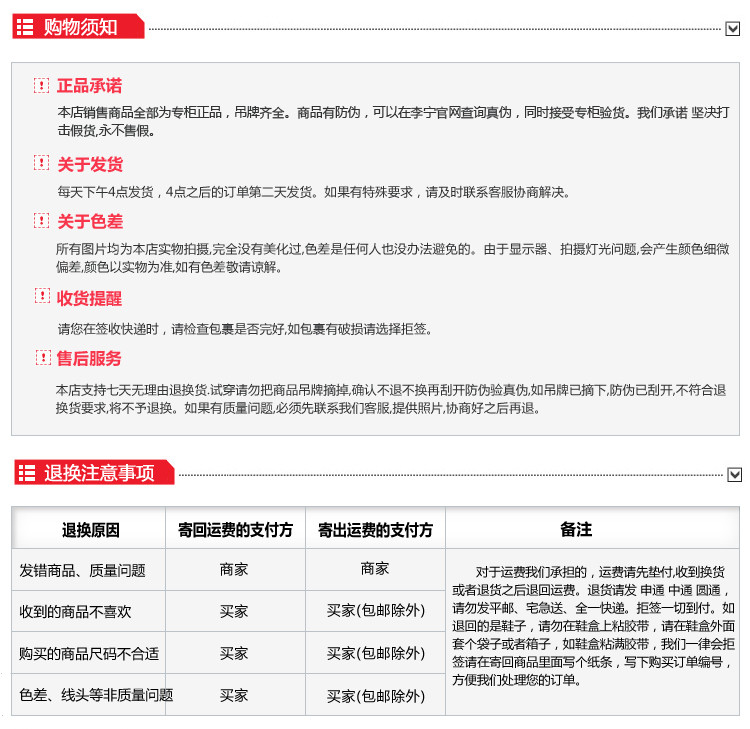Click 买家(包邮除外) in the 色差、线头 row
The width and height of the screenshot is (750, 729).
[x=376, y=696]
